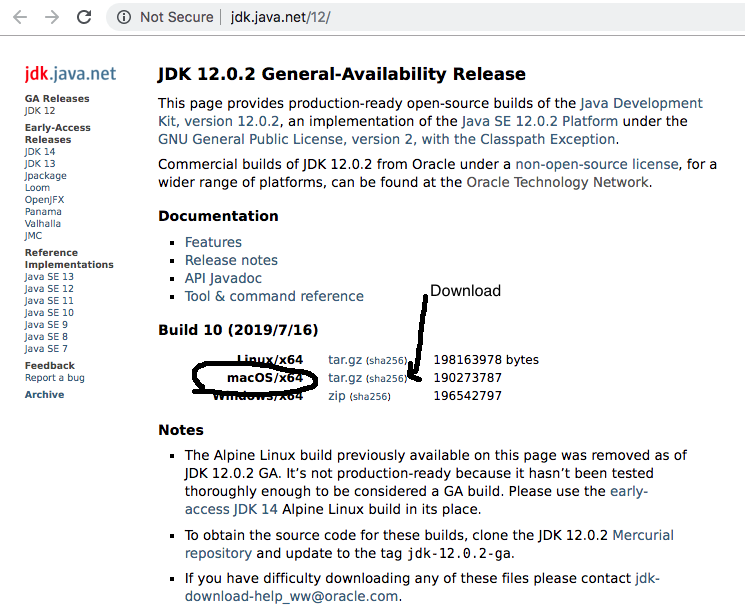Click the jdk-download-help email link
The height and width of the screenshot is (611, 745).
[422, 587]
